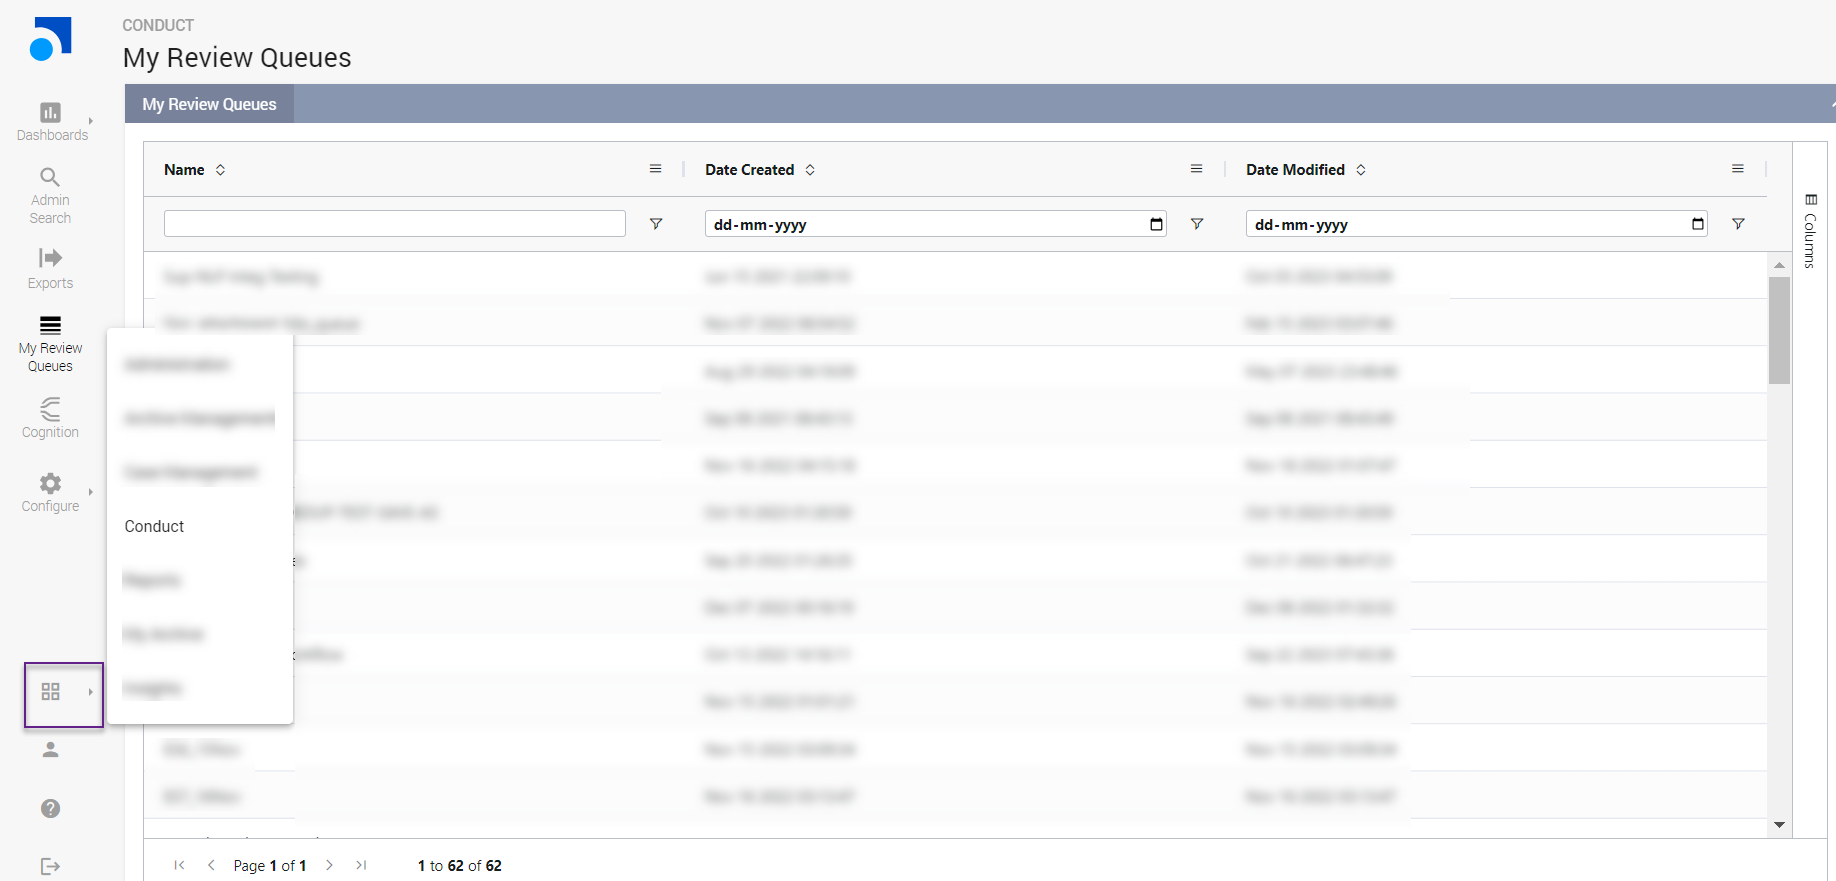Click the Name filter funnel icon
Image resolution: width=1836 pixels, height=881 pixels.
coord(656,224)
